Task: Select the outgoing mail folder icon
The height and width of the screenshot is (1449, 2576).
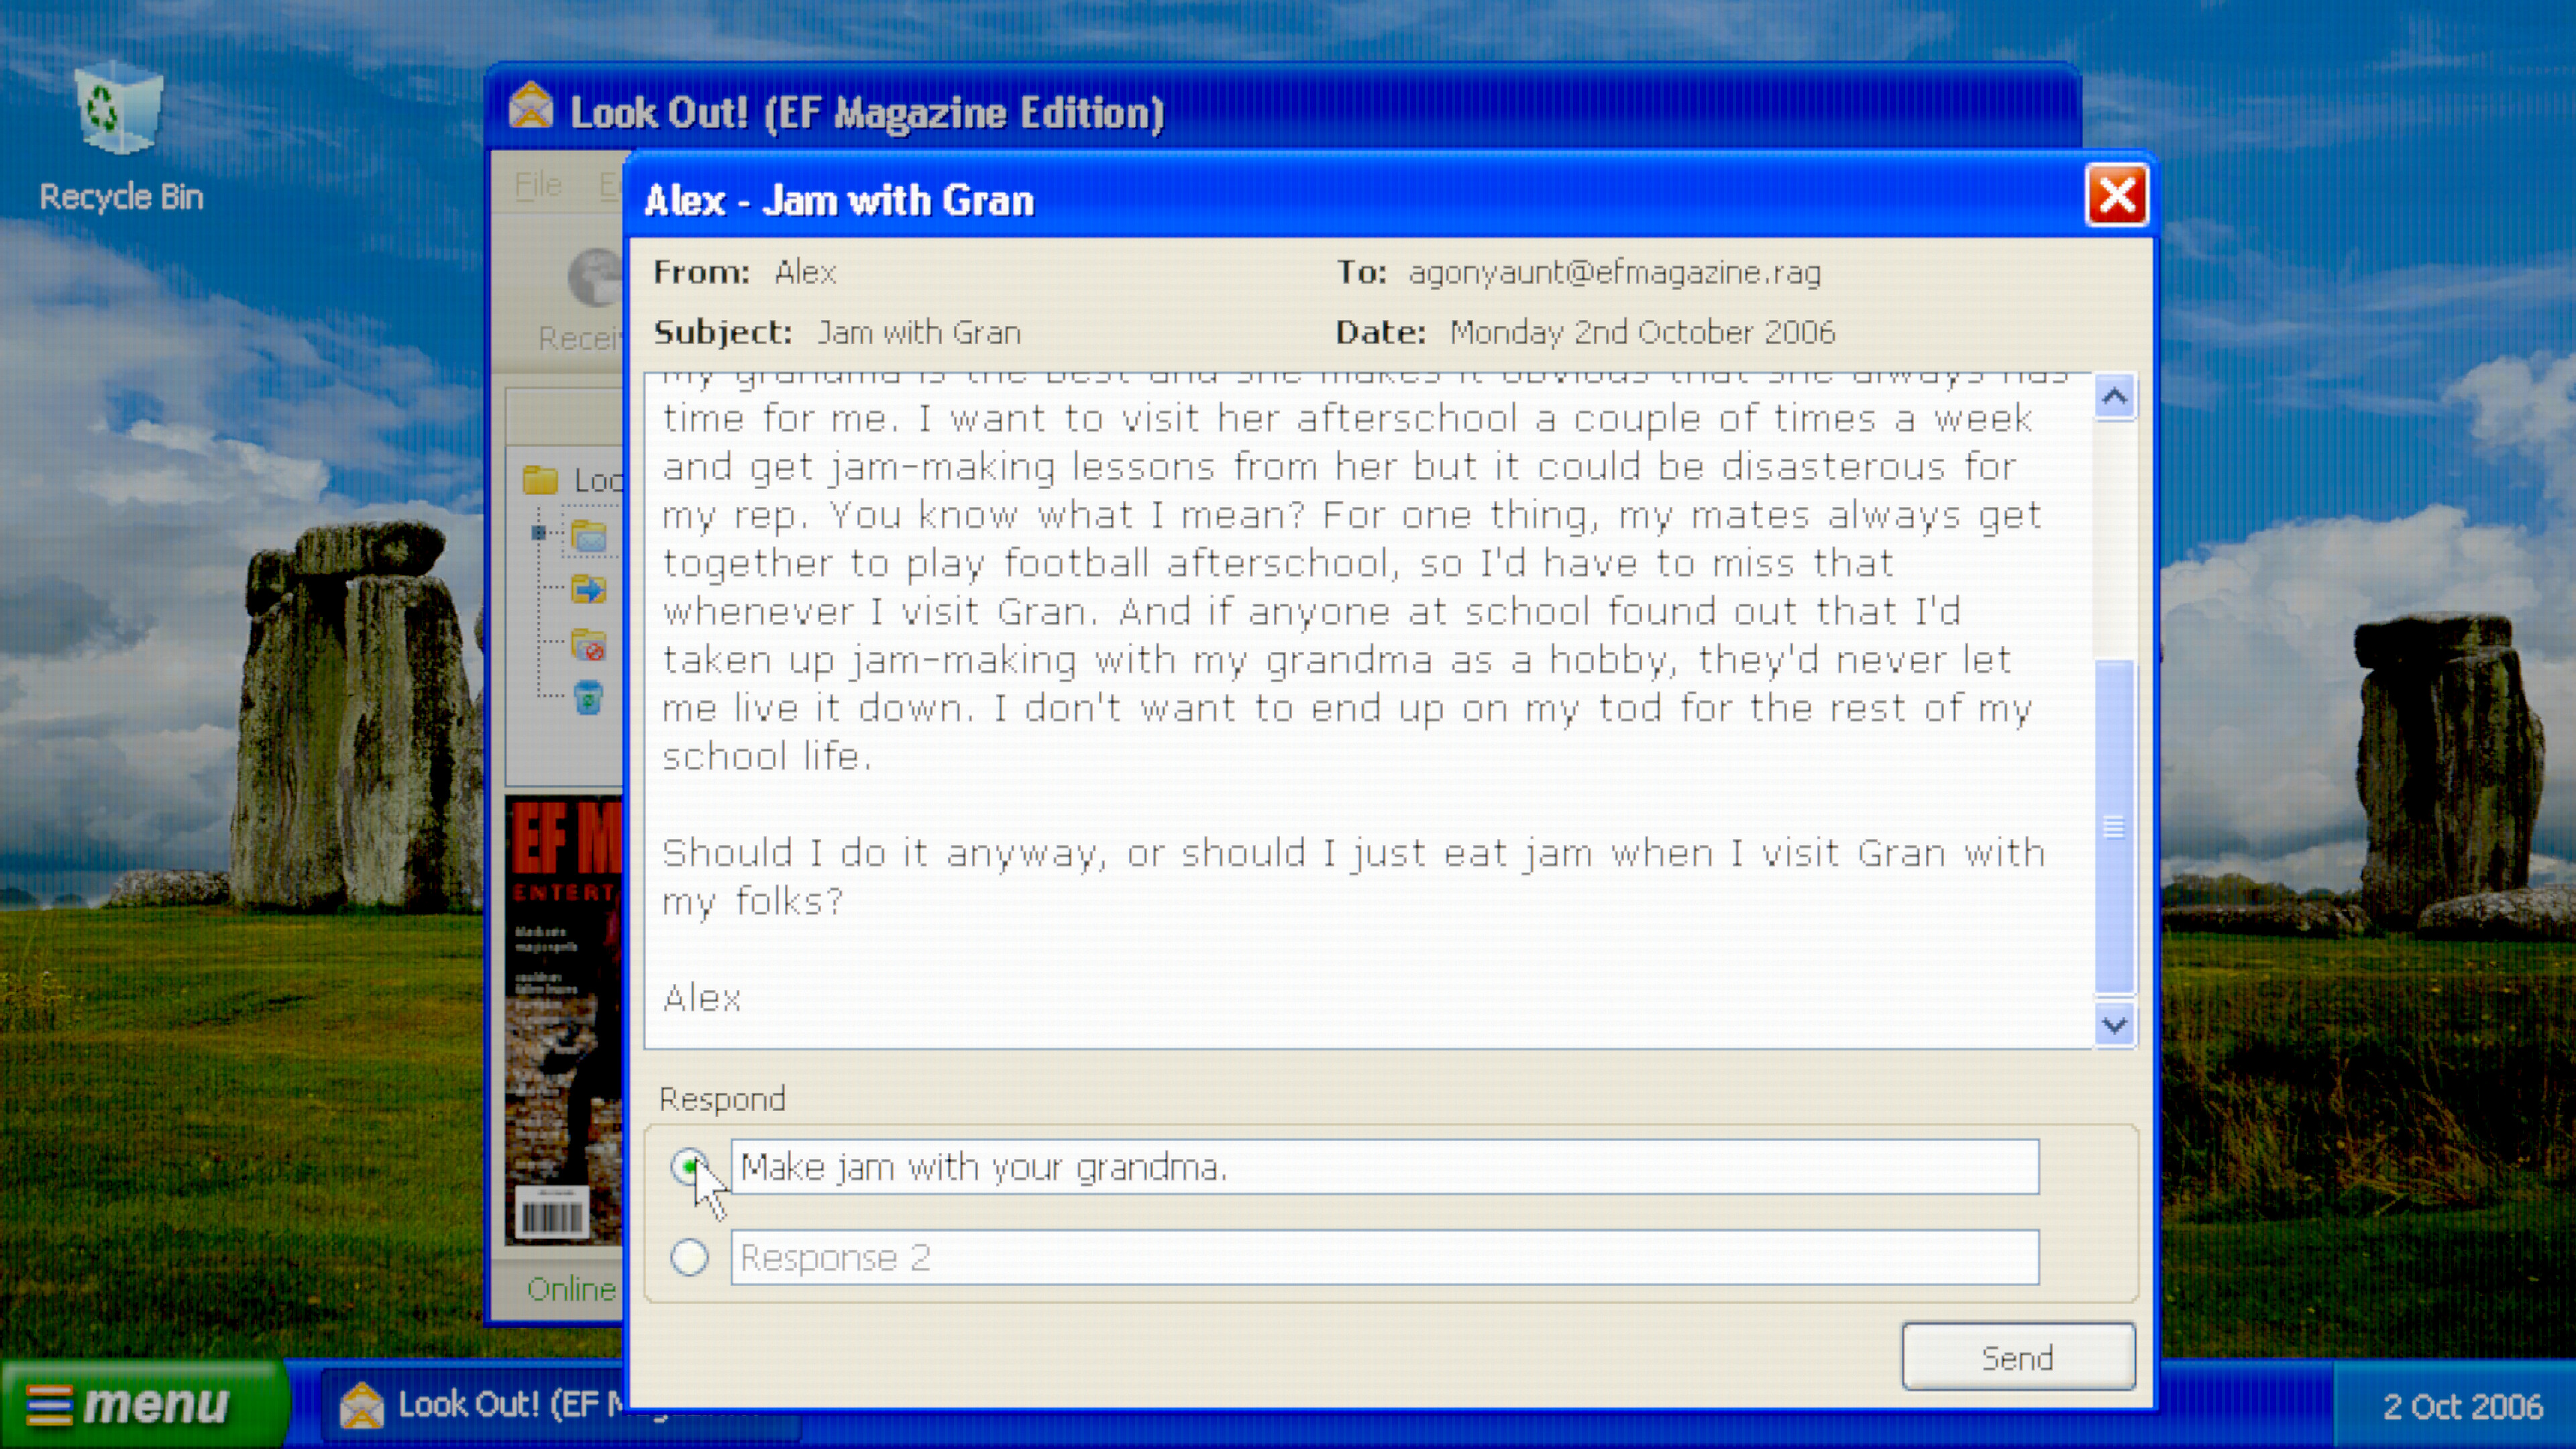Action: tap(589, 589)
